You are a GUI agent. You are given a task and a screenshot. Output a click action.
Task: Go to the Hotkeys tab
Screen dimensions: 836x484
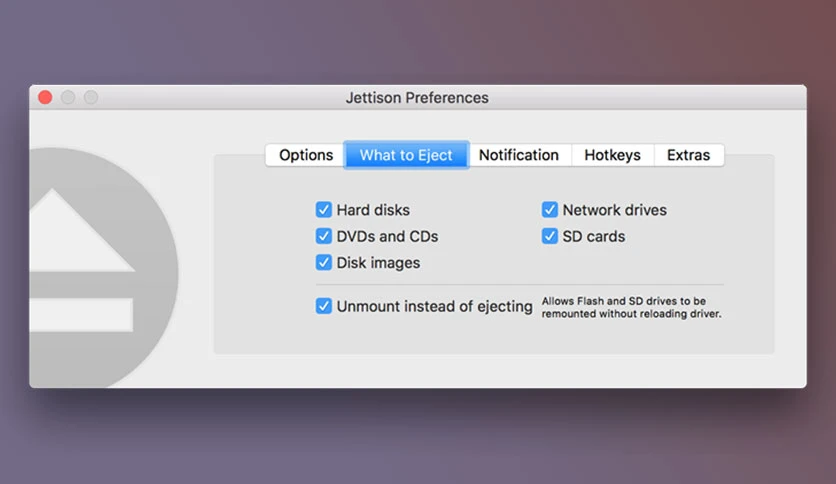613,155
